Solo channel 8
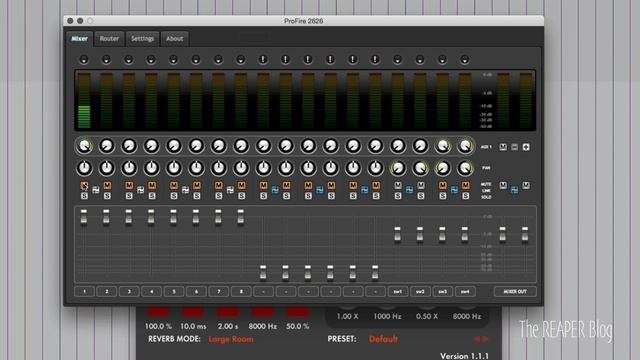The width and height of the screenshot is (640, 360). pyautogui.click(x=242, y=196)
